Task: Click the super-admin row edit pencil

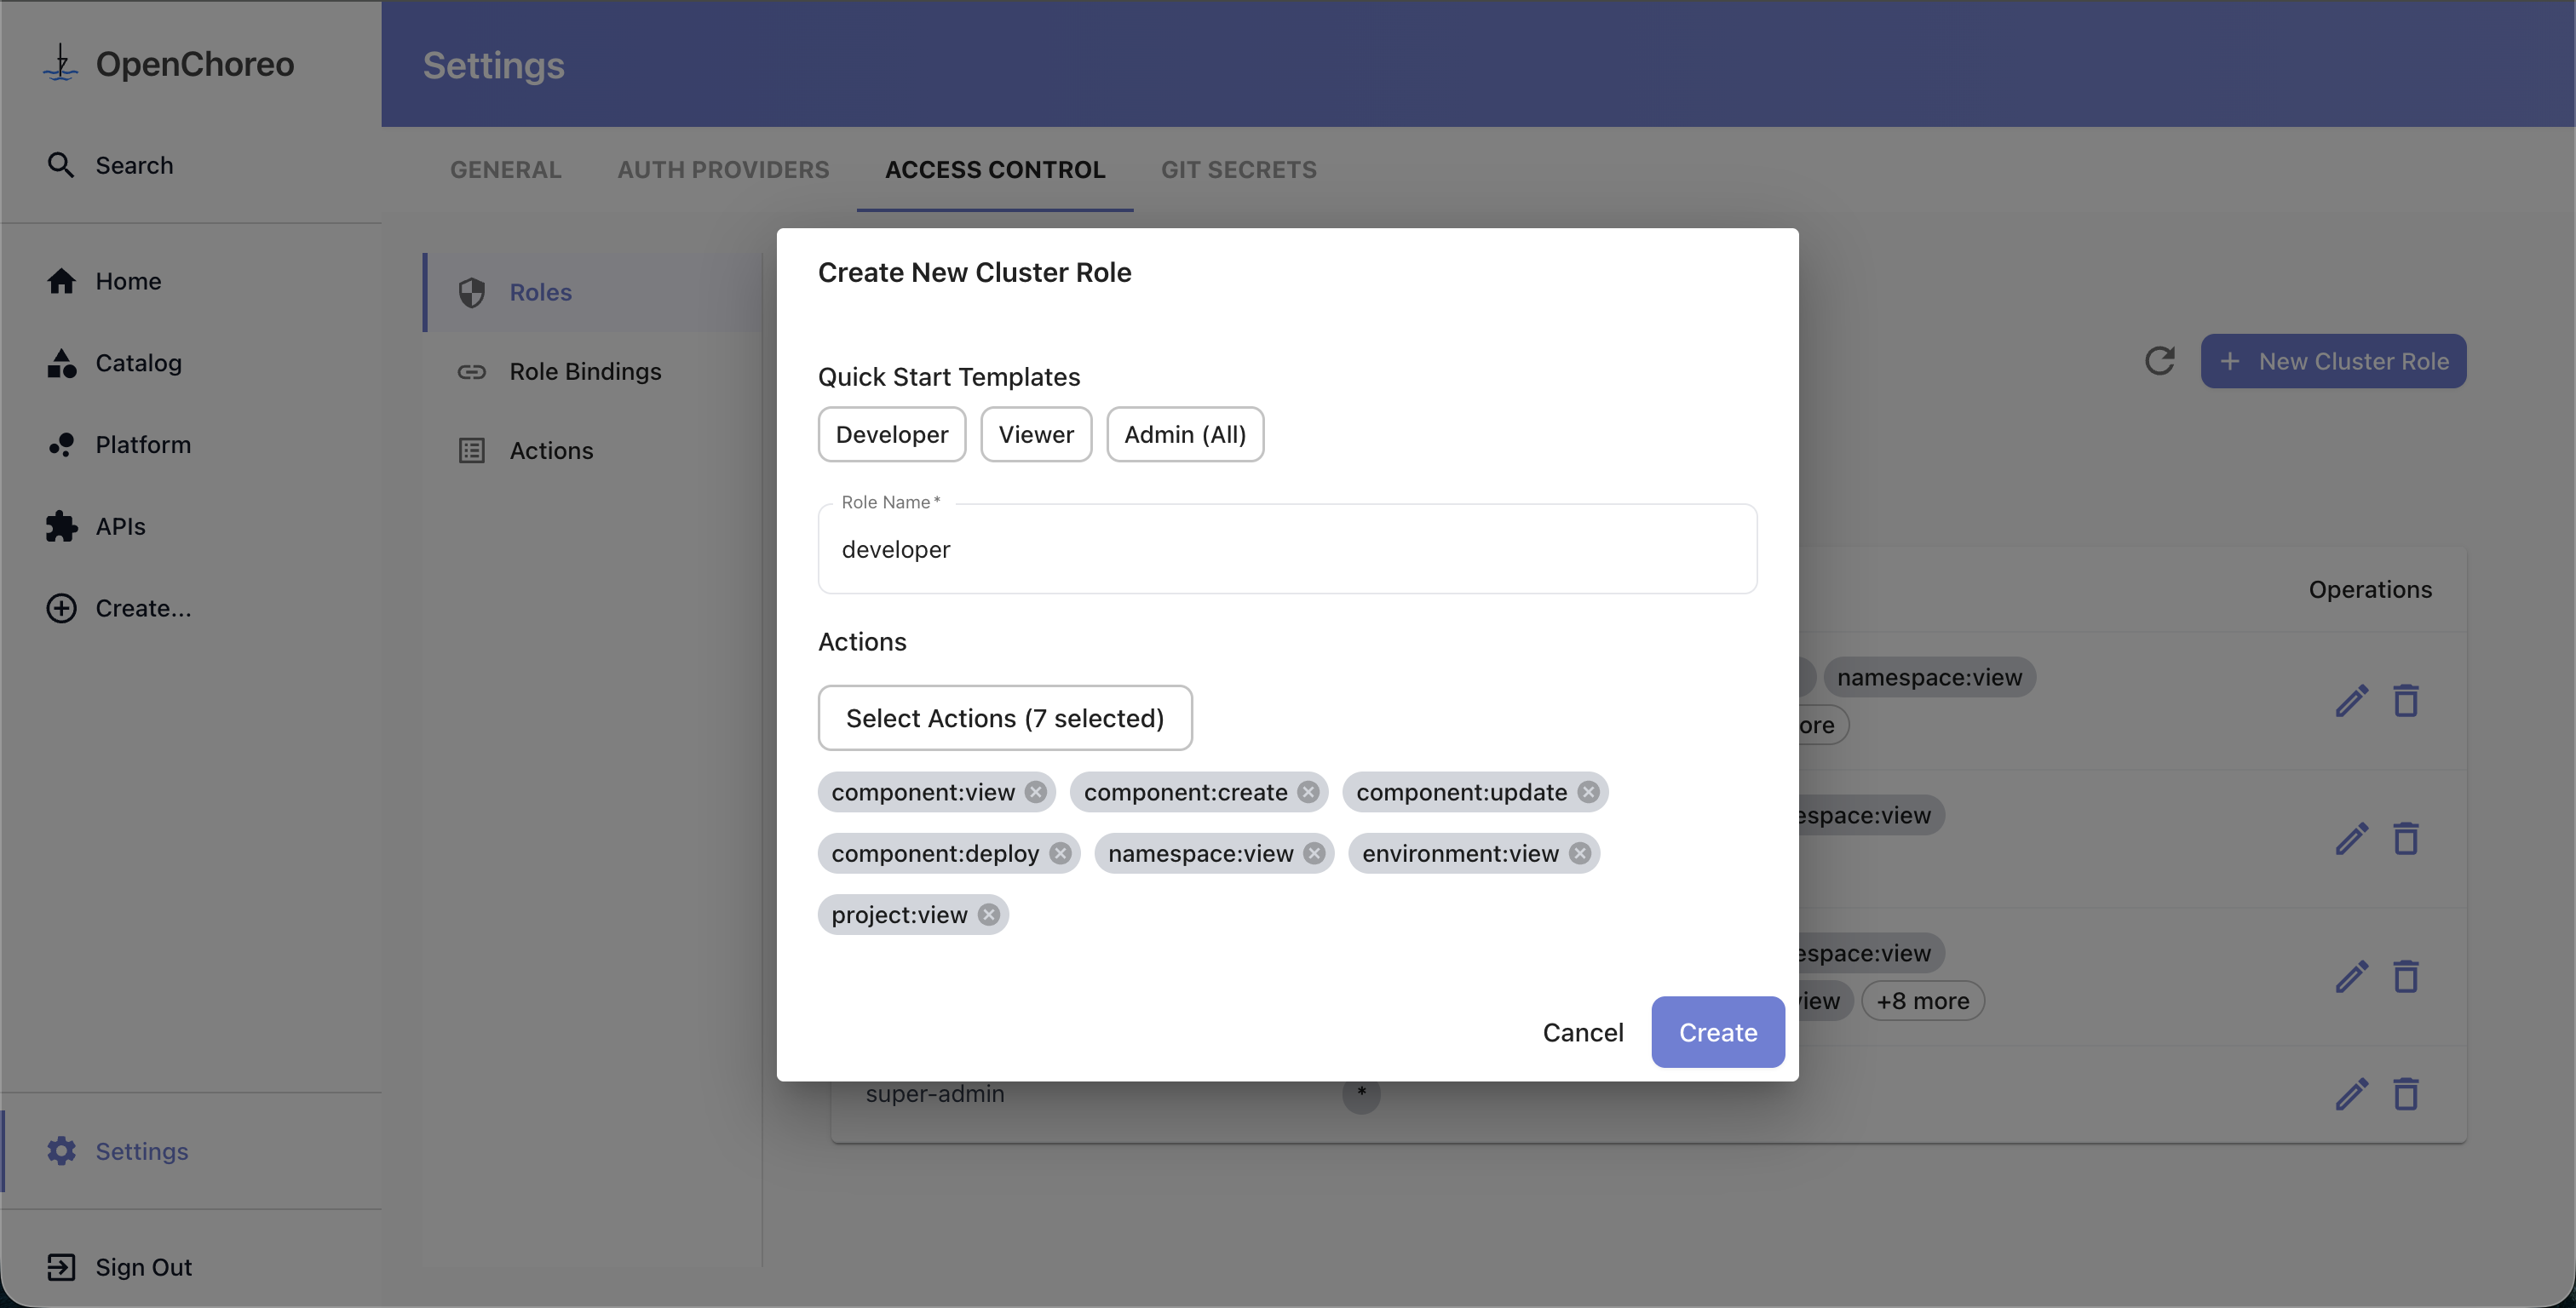Action: [2351, 1094]
